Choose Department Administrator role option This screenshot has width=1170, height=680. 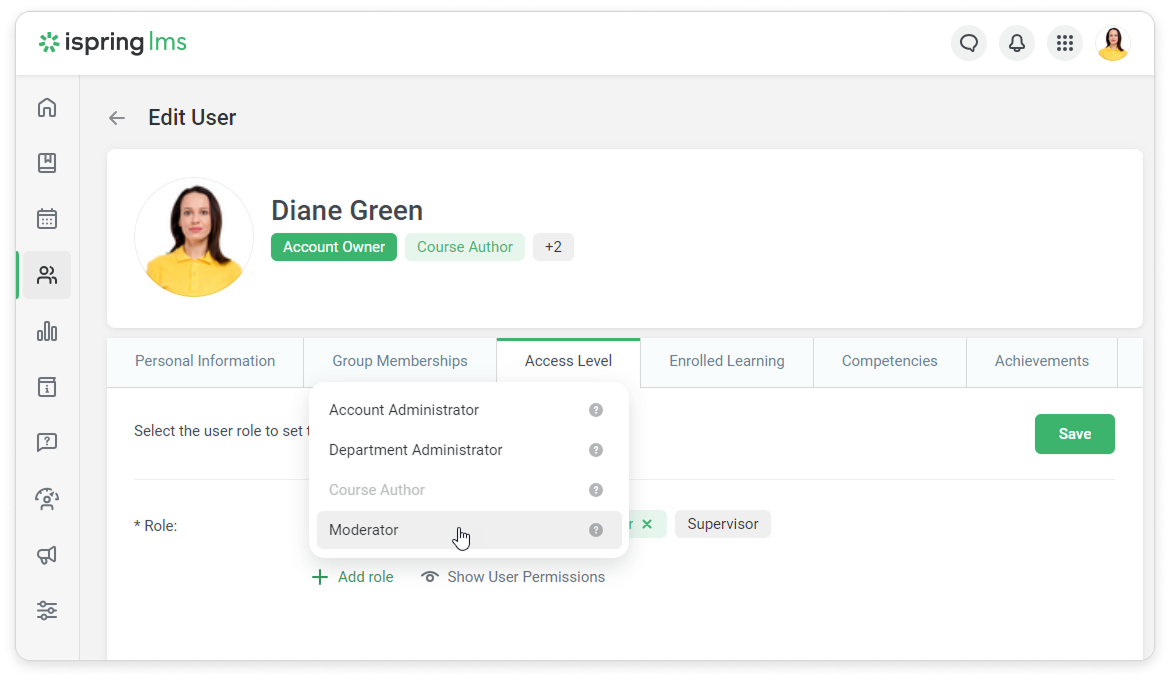coord(415,450)
